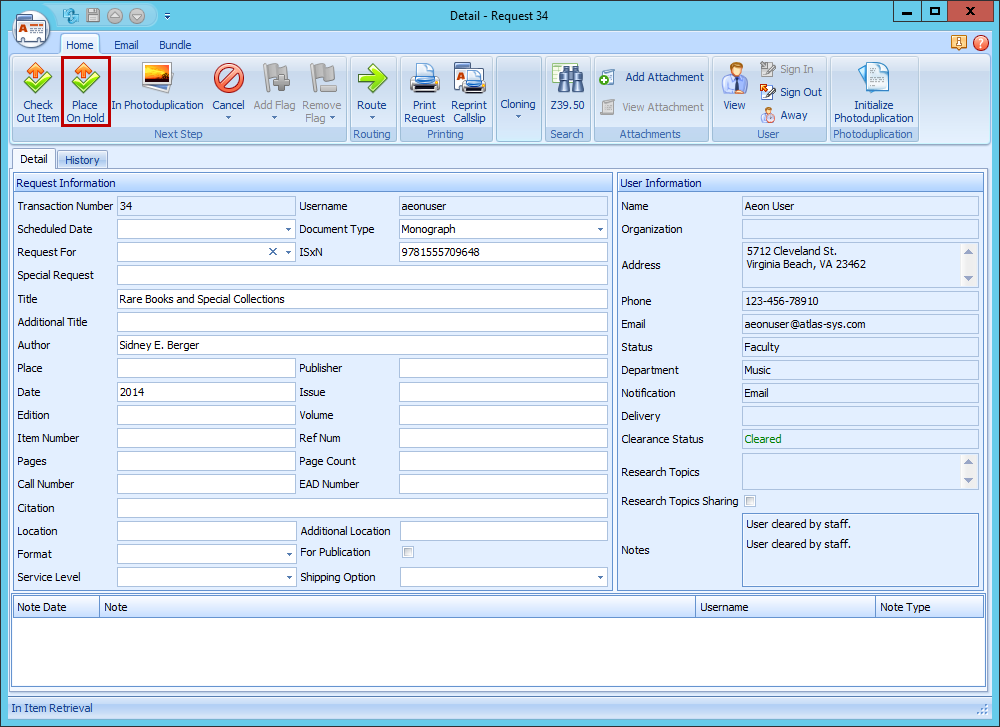Open the History tab
This screenshot has width=1000, height=727.
pyautogui.click(x=82, y=159)
